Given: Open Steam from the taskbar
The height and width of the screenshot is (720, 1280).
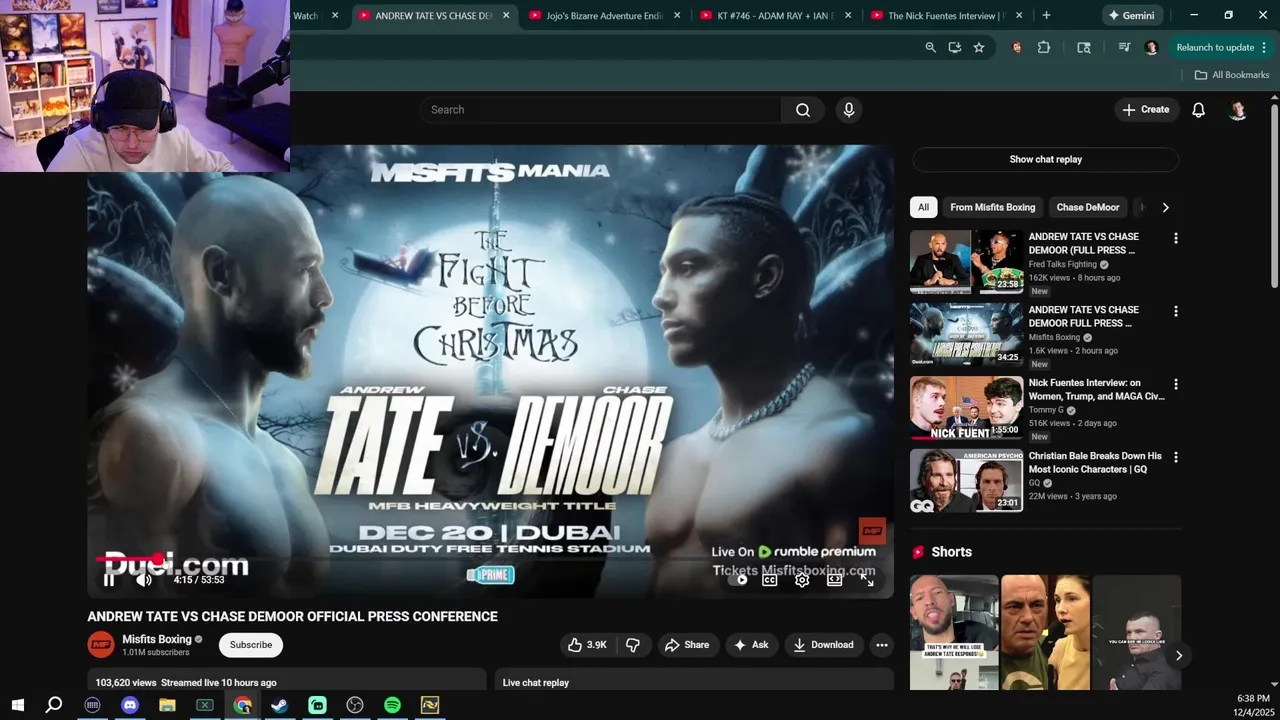Looking at the screenshot, I should point(280,705).
